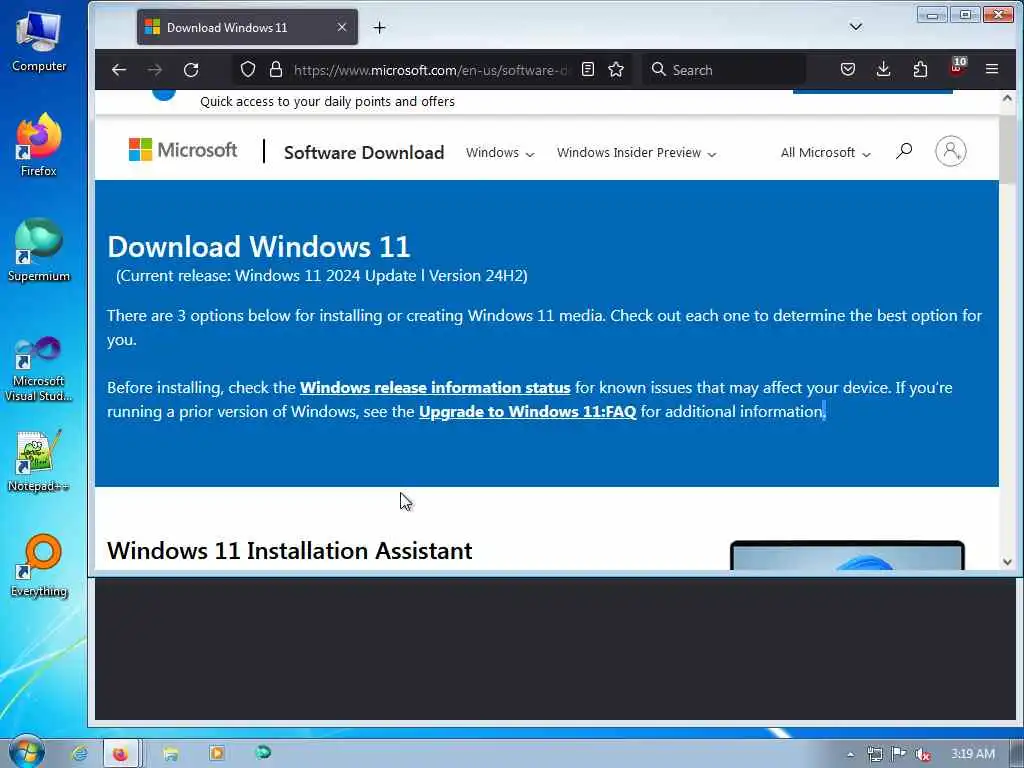Close the Download Windows 11 tab
Screen dimensions: 1024x768
coord(342,27)
